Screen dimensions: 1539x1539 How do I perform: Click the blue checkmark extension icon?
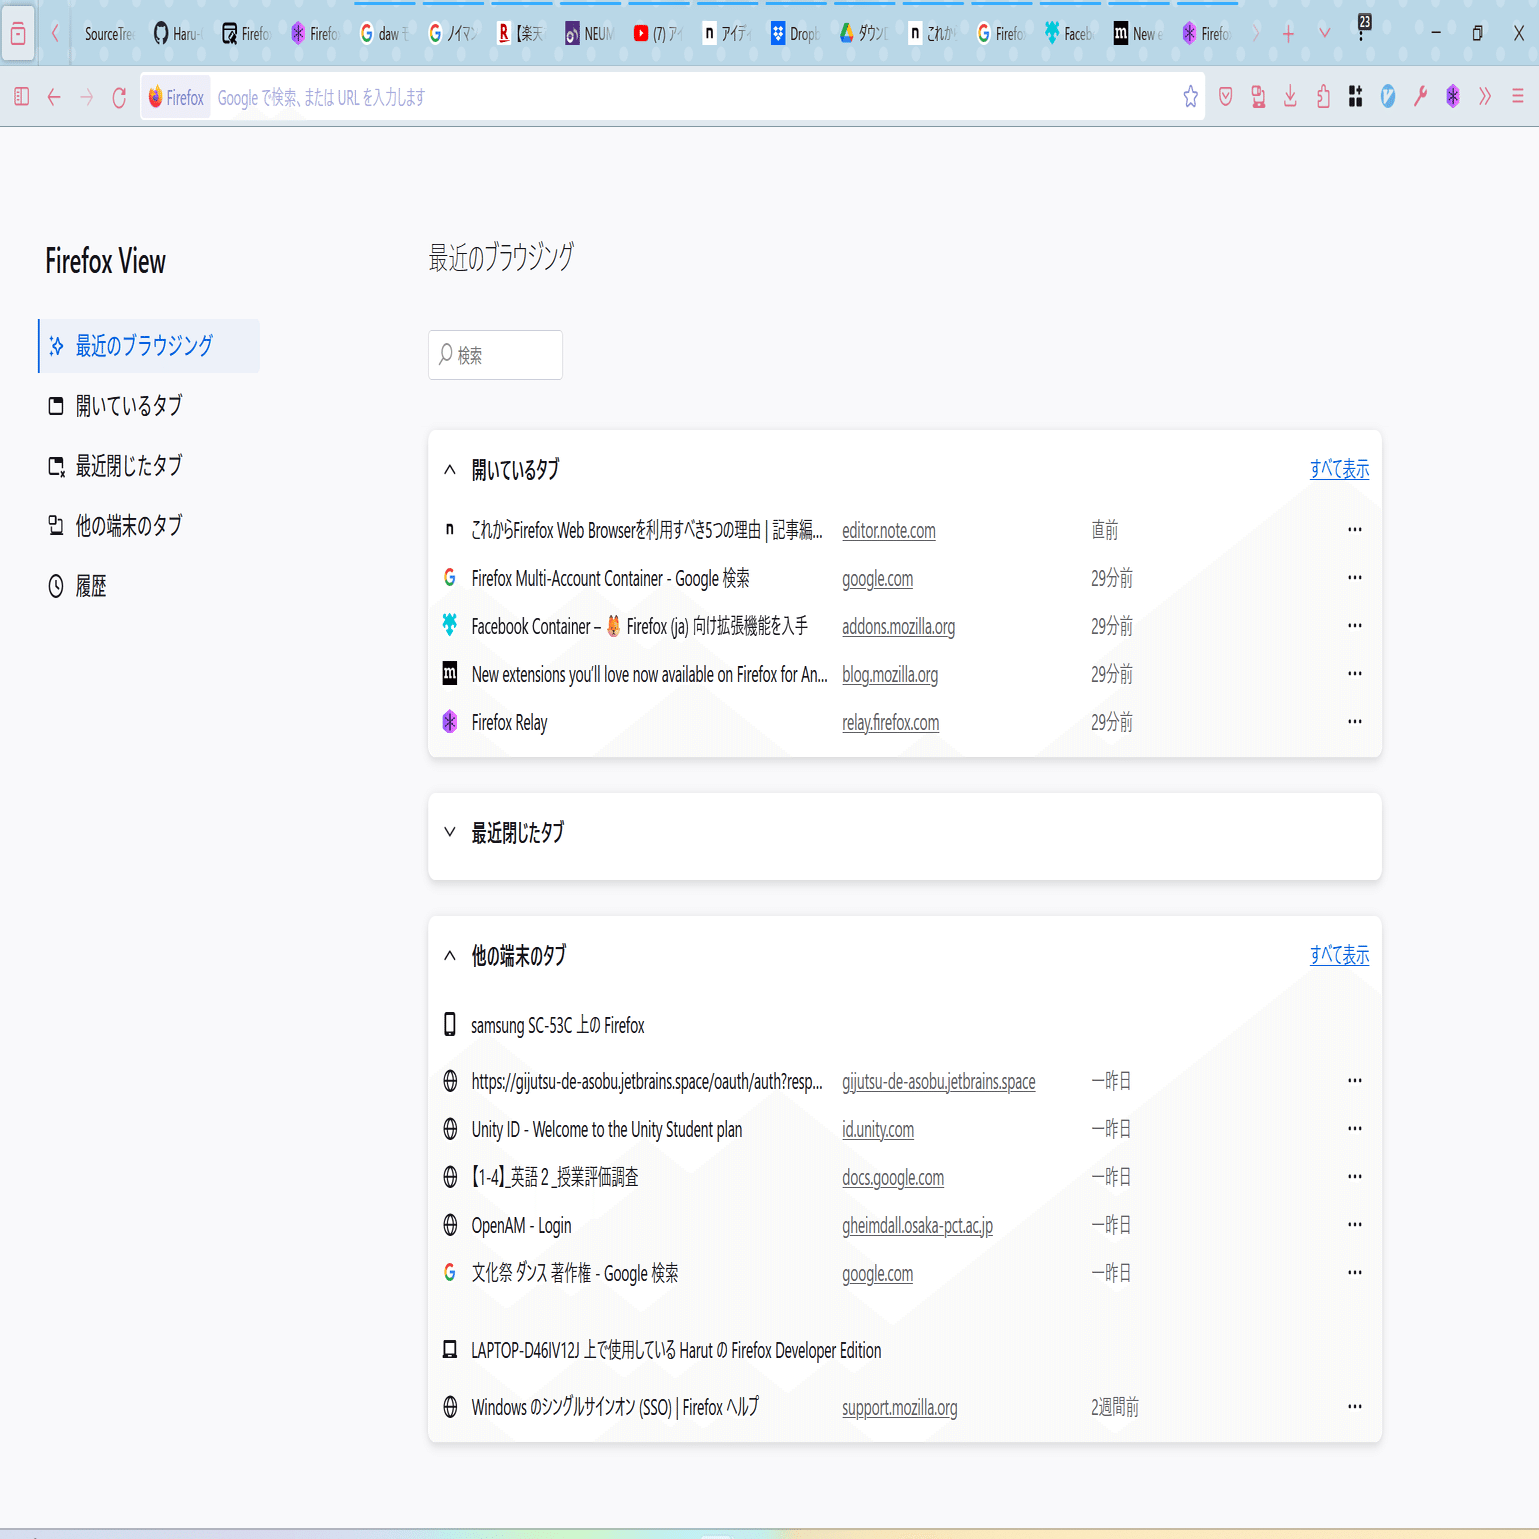point(1388,97)
